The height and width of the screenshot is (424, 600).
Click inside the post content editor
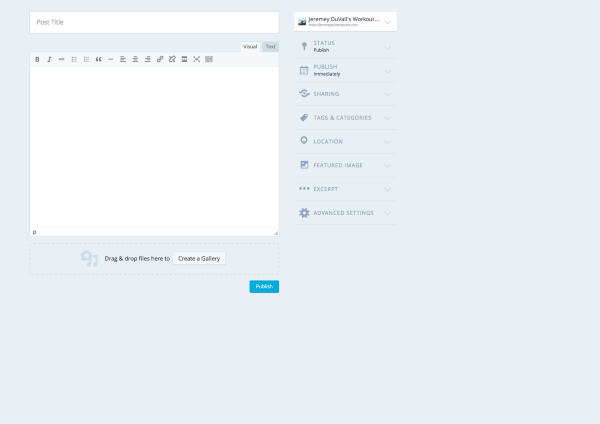point(154,147)
